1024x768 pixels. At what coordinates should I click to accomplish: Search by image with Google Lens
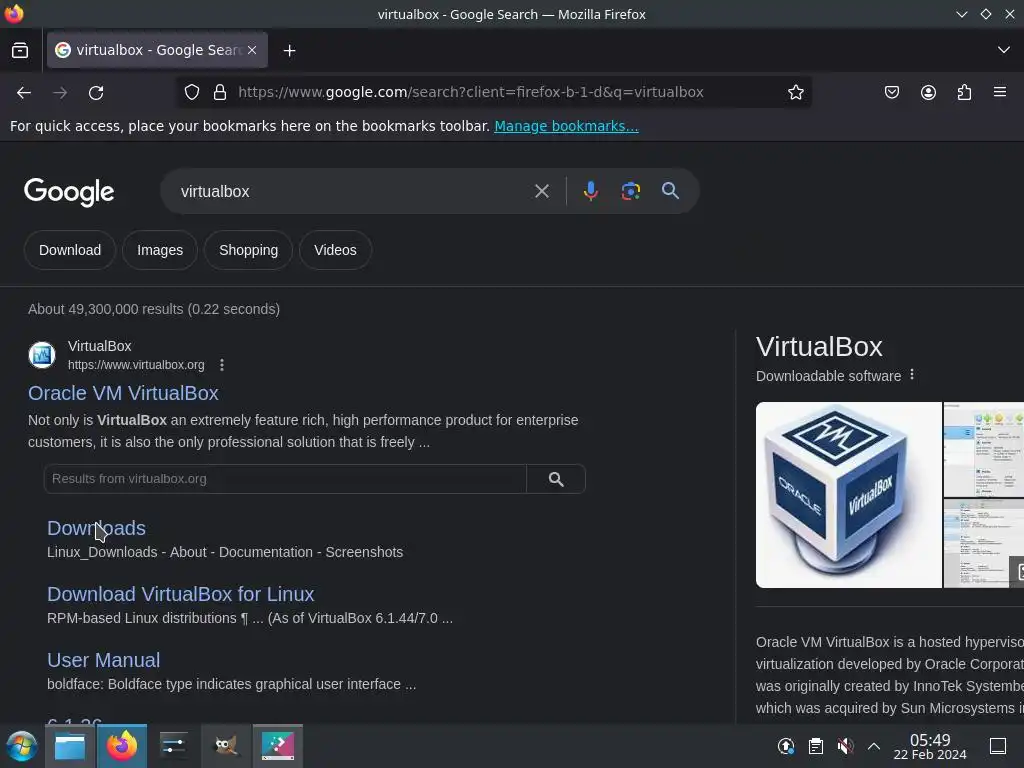(x=630, y=191)
